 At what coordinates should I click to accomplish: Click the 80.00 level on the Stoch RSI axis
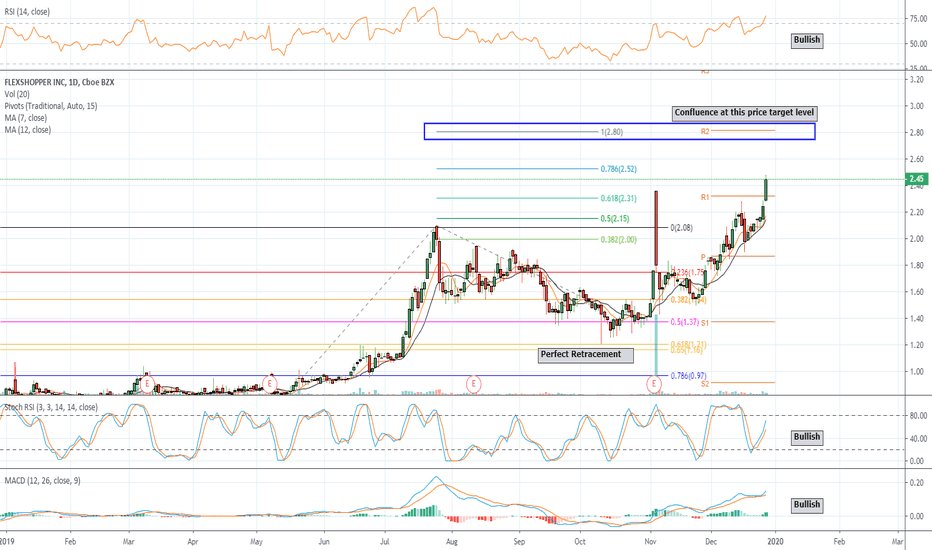click(918, 416)
